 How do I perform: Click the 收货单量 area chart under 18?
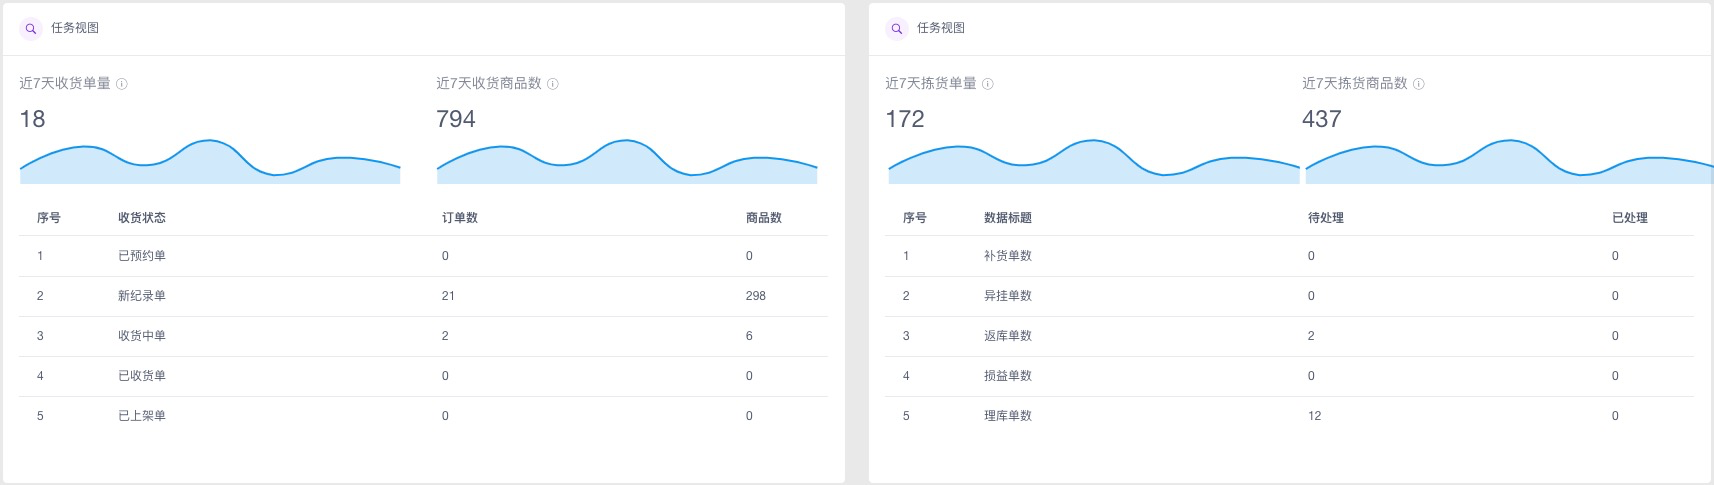[x=210, y=162]
